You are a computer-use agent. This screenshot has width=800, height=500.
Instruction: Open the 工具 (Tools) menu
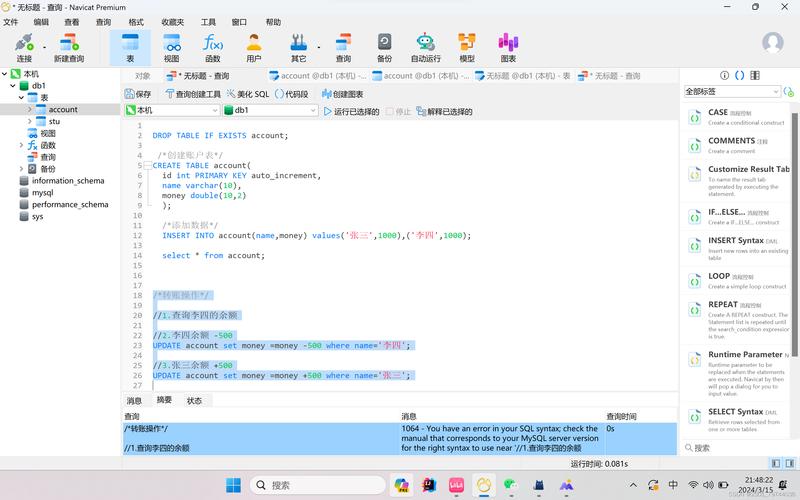[x=208, y=22]
